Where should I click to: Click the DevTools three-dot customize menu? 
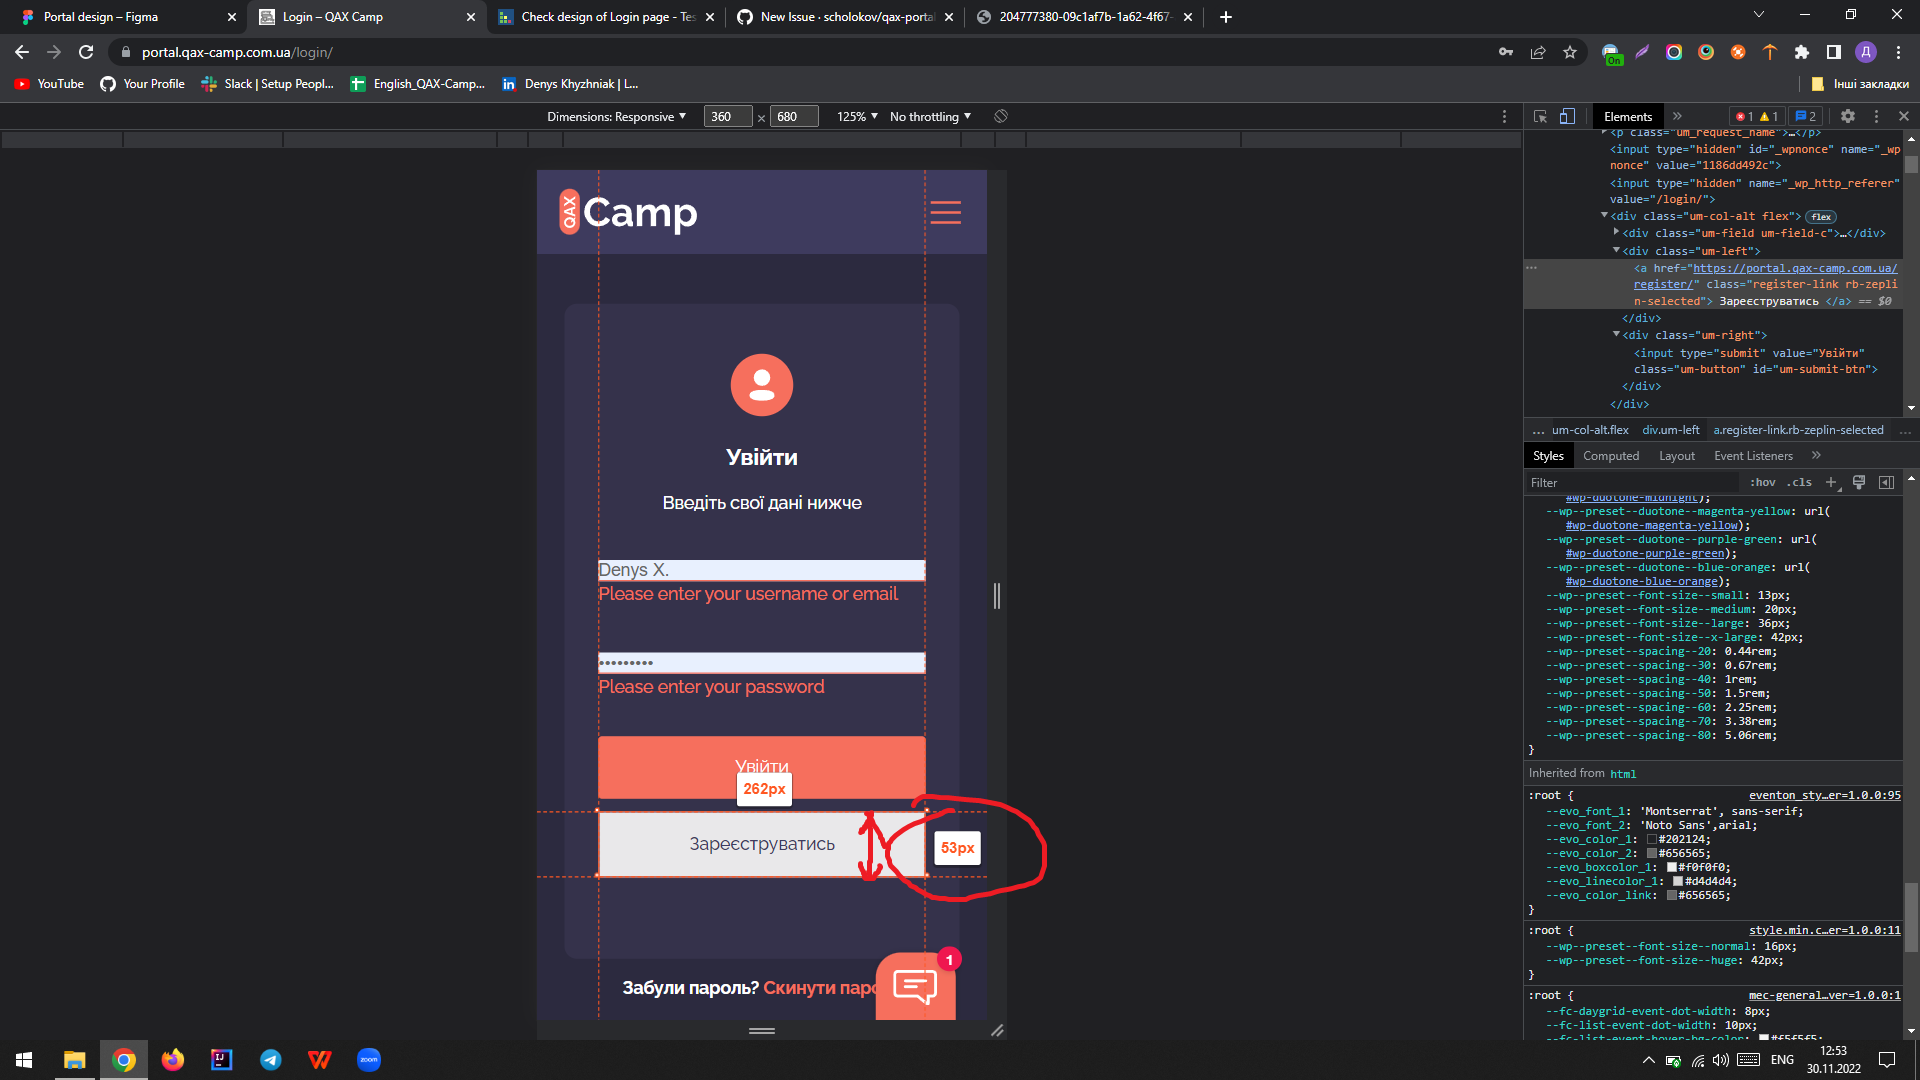1875,116
